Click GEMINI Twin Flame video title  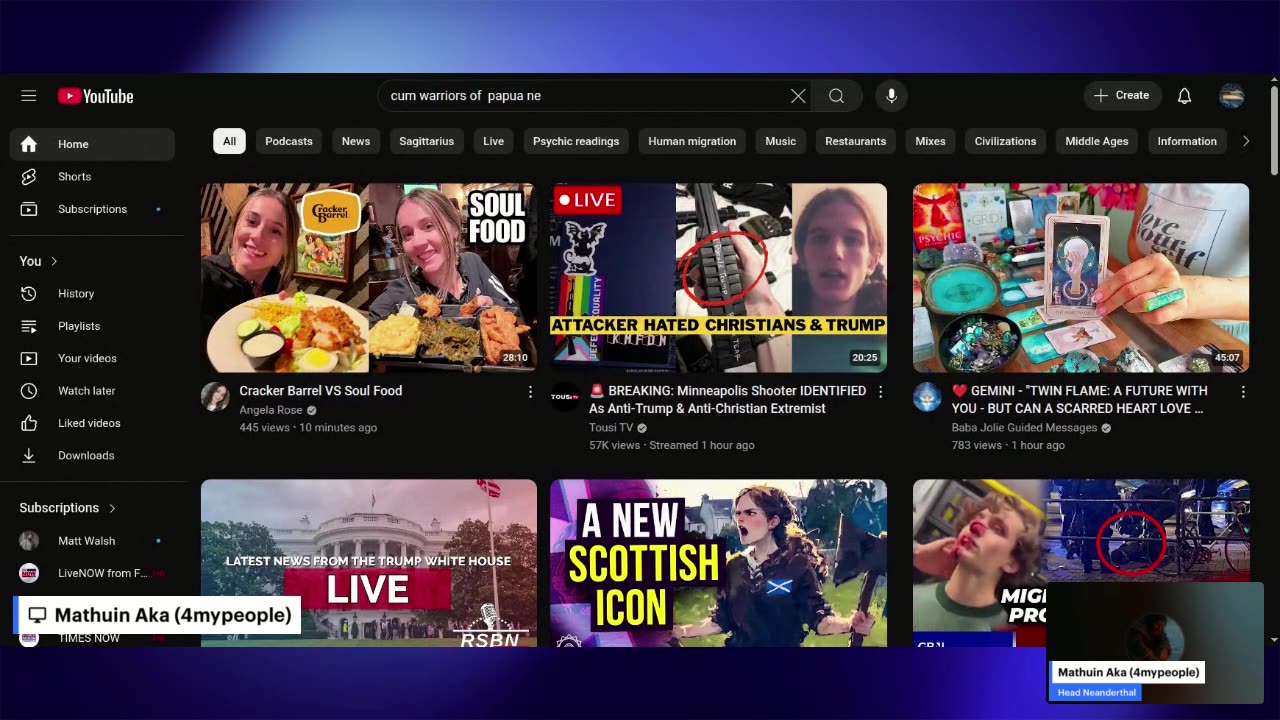1080,400
